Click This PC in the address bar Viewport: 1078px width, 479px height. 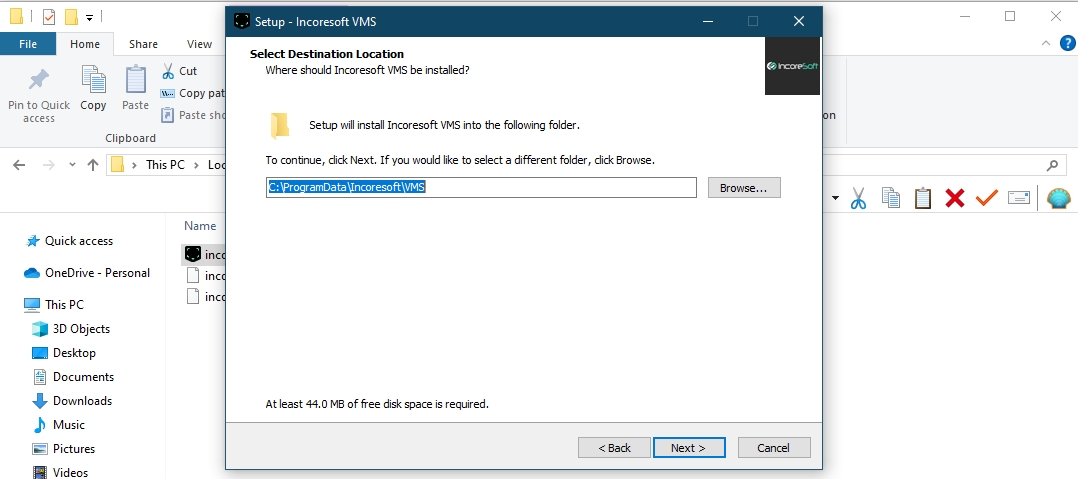point(165,165)
